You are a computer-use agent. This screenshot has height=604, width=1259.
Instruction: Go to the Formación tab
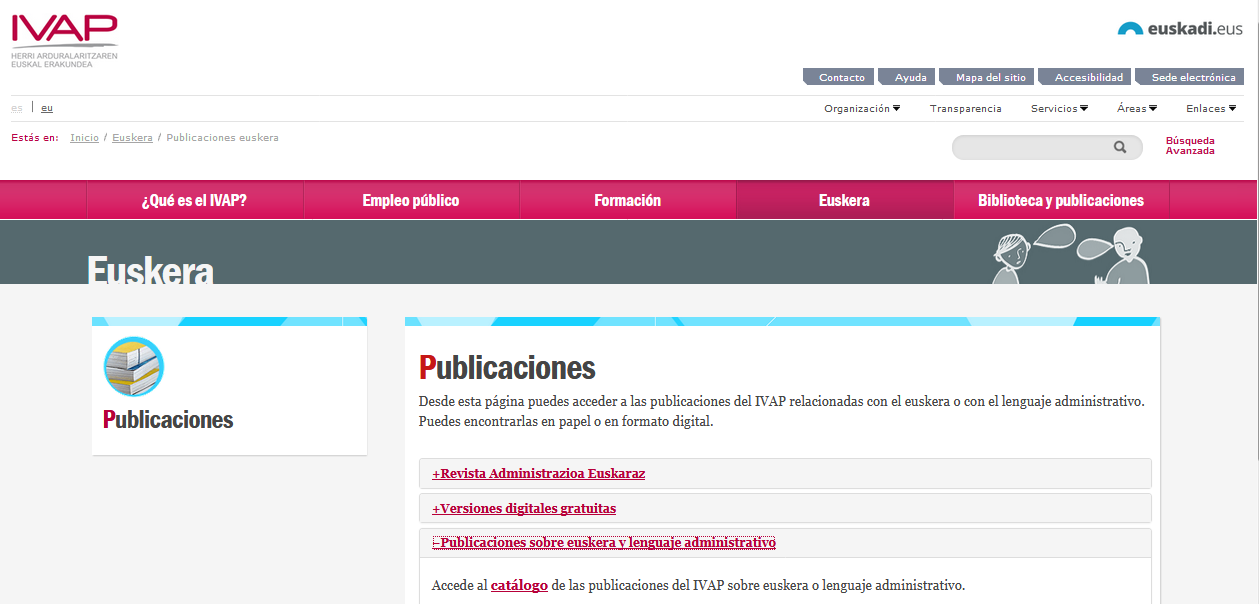627,201
